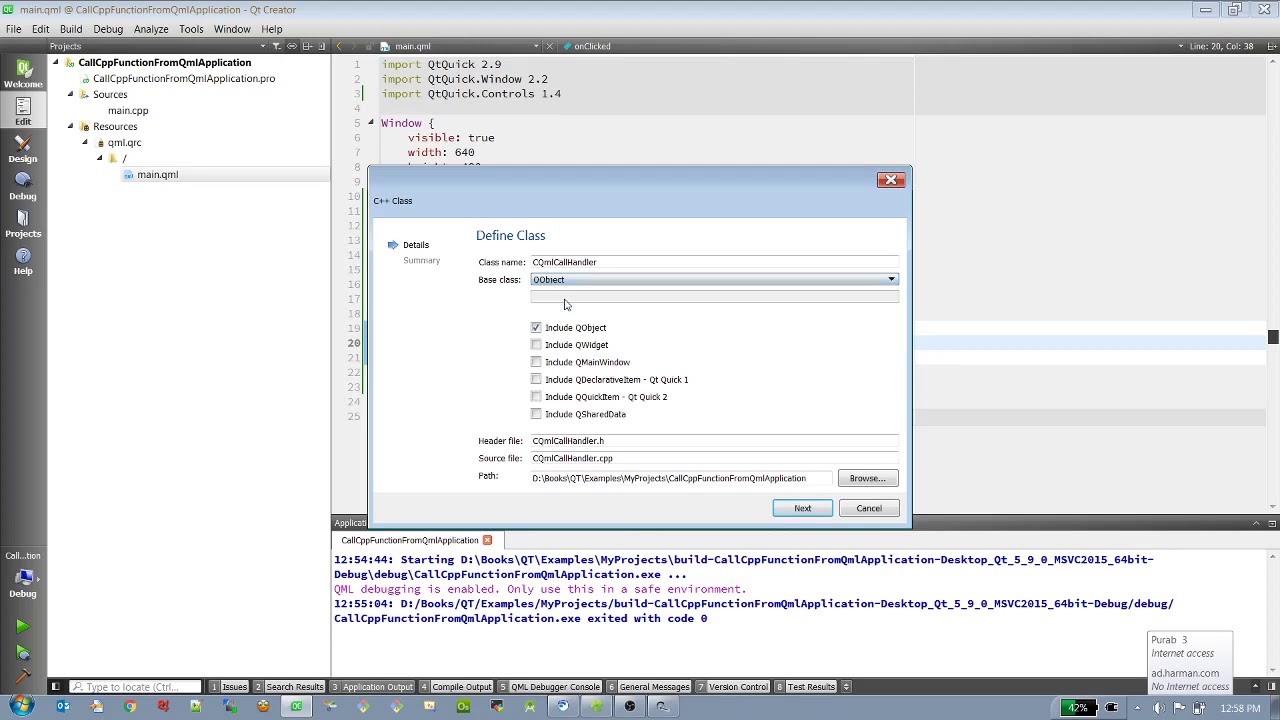Screen dimensions: 1280x720
Task: Collapse the qml.qrc node
Action: coord(85,143)
